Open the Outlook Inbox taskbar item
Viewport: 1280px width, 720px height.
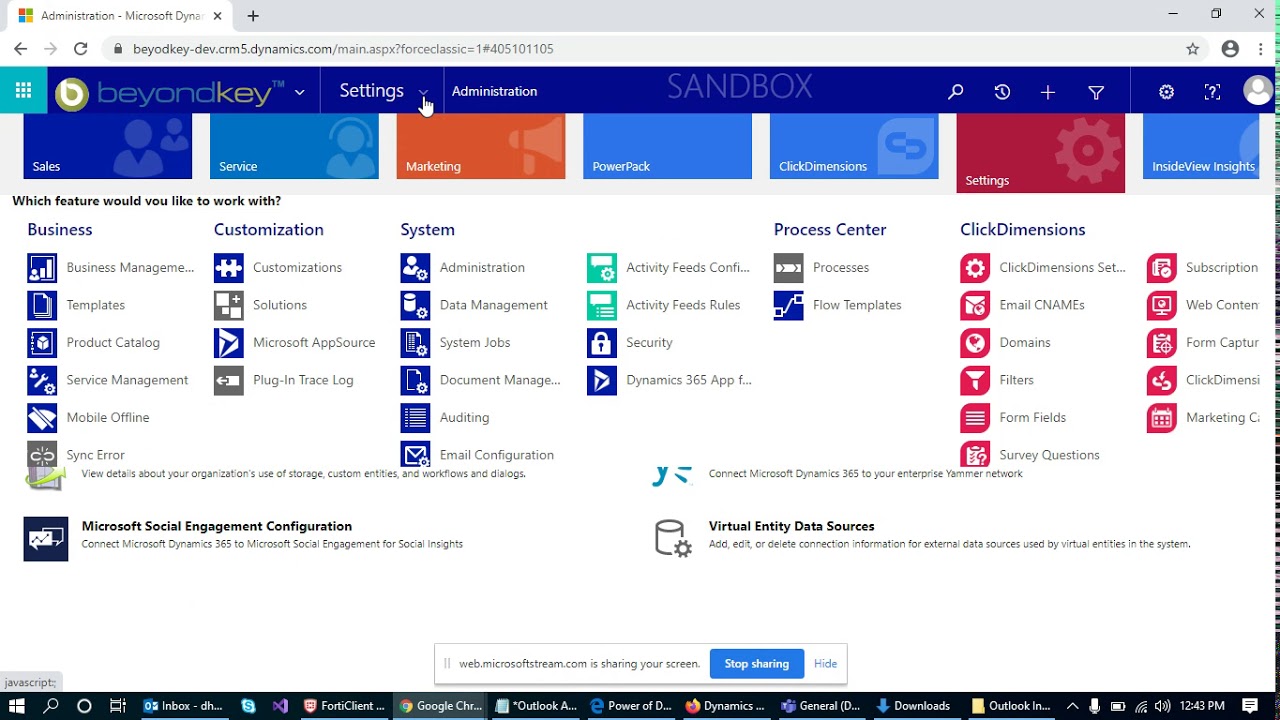tap(183, 706)
